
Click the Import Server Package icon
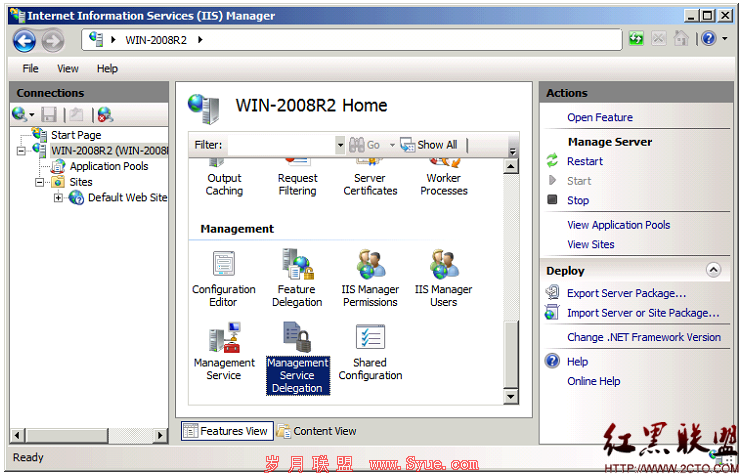(552, 312)
